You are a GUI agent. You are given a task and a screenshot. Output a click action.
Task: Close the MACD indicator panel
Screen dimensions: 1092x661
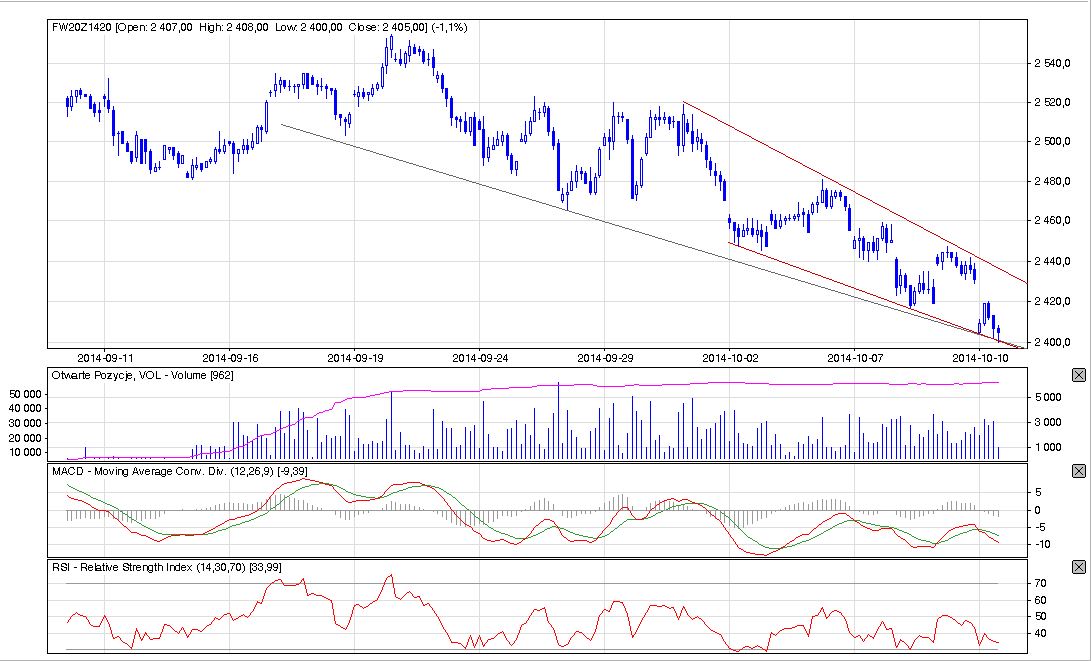[1078, 471]
